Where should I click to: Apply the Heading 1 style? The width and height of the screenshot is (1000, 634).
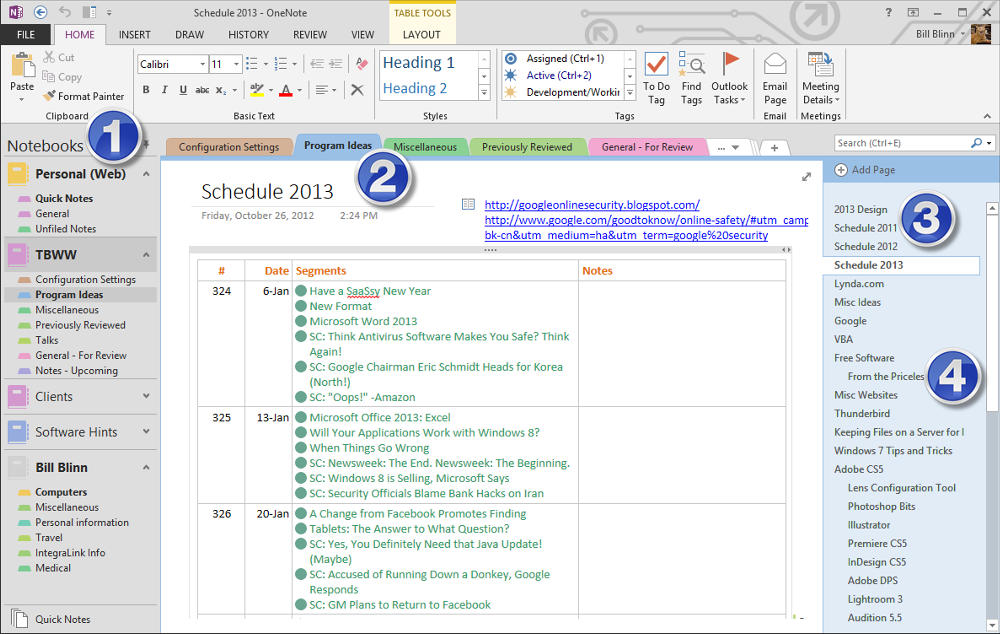(418, 63)
